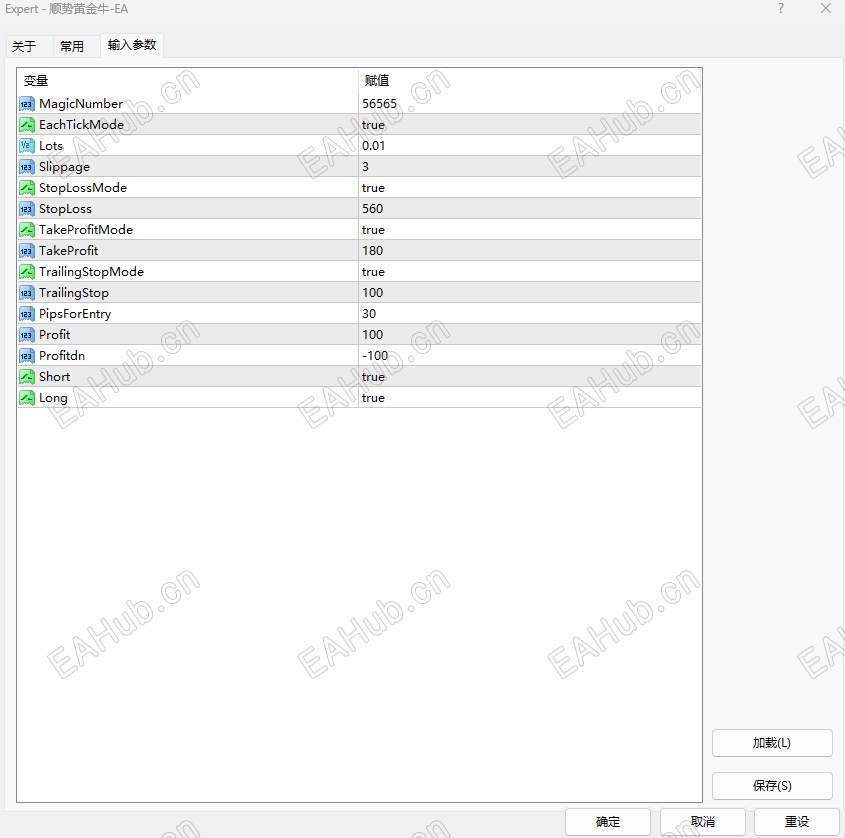Confirm with the 确定 button
This screenshot has width=845, height=838.
(608, 822)
